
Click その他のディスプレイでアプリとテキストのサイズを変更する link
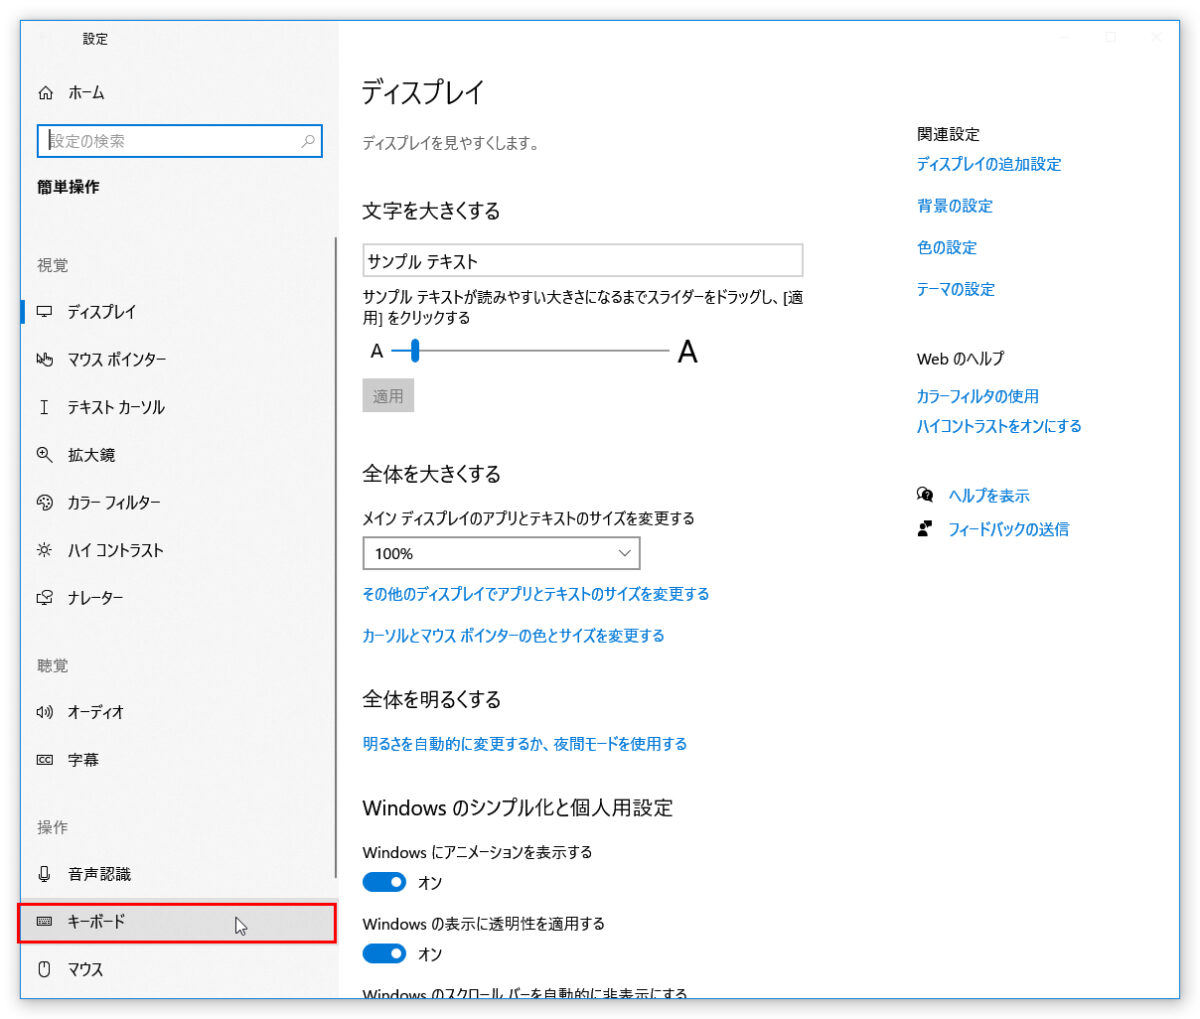pos(536,594)
